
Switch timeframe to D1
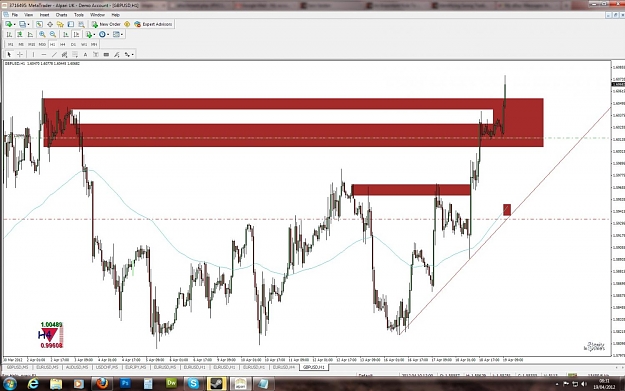point(73,44)
